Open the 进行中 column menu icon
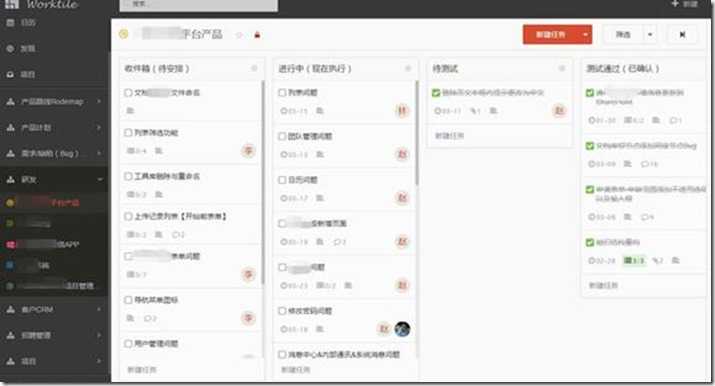The height and width of the screenshot is (386, 715). (408, 68)
